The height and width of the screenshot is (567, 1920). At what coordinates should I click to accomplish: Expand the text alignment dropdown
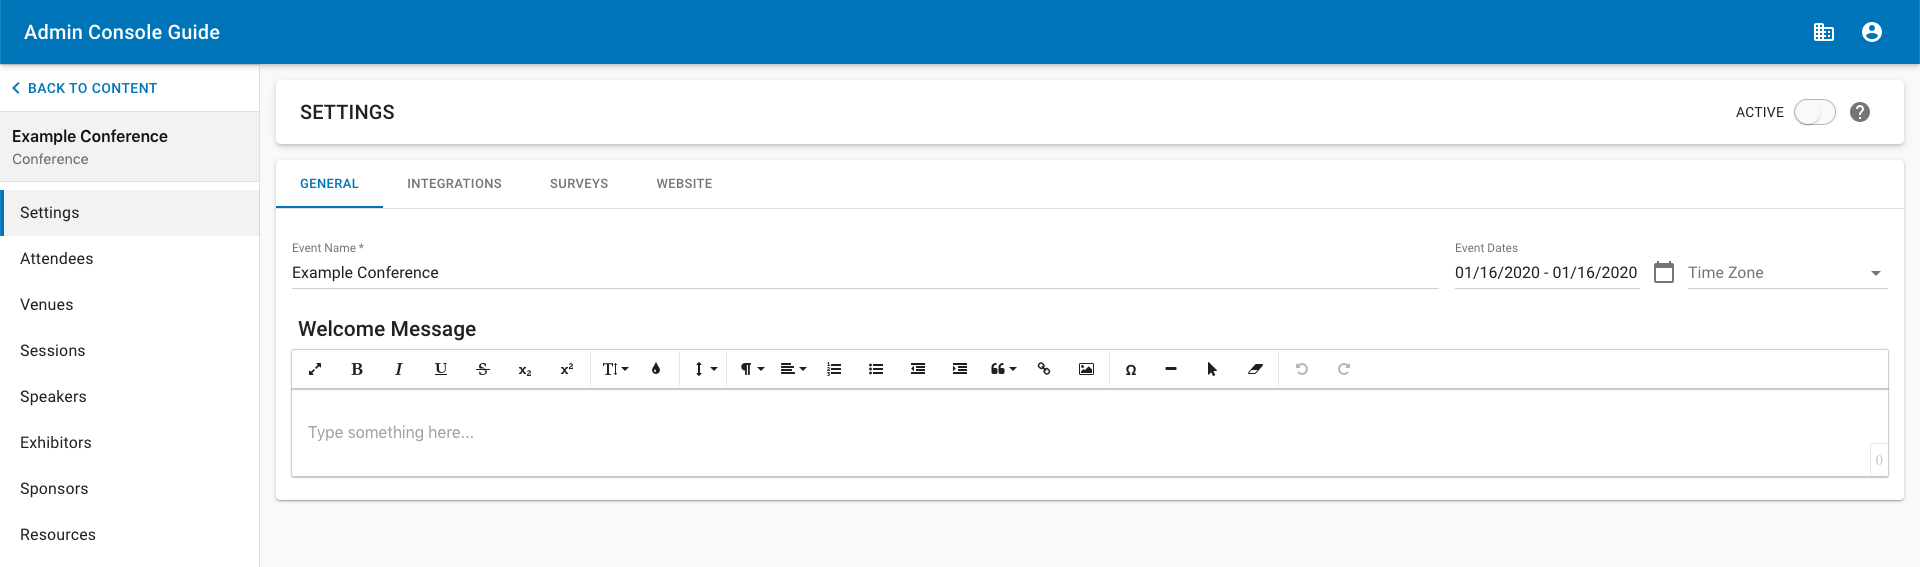(793, 369)
